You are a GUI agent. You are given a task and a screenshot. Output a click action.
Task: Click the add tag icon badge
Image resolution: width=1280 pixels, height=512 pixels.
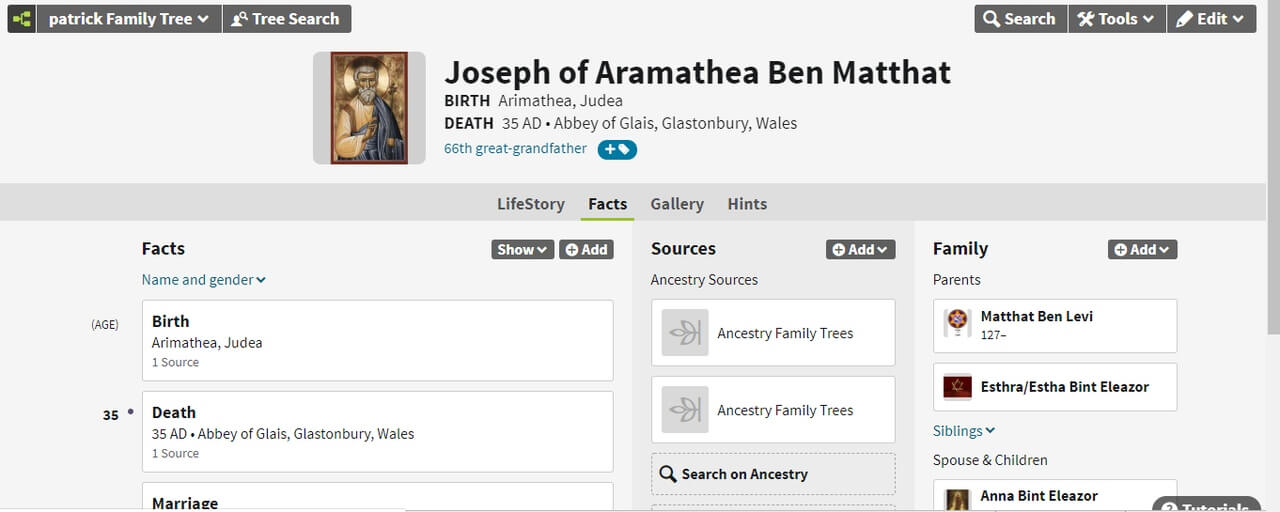[617, 150]
